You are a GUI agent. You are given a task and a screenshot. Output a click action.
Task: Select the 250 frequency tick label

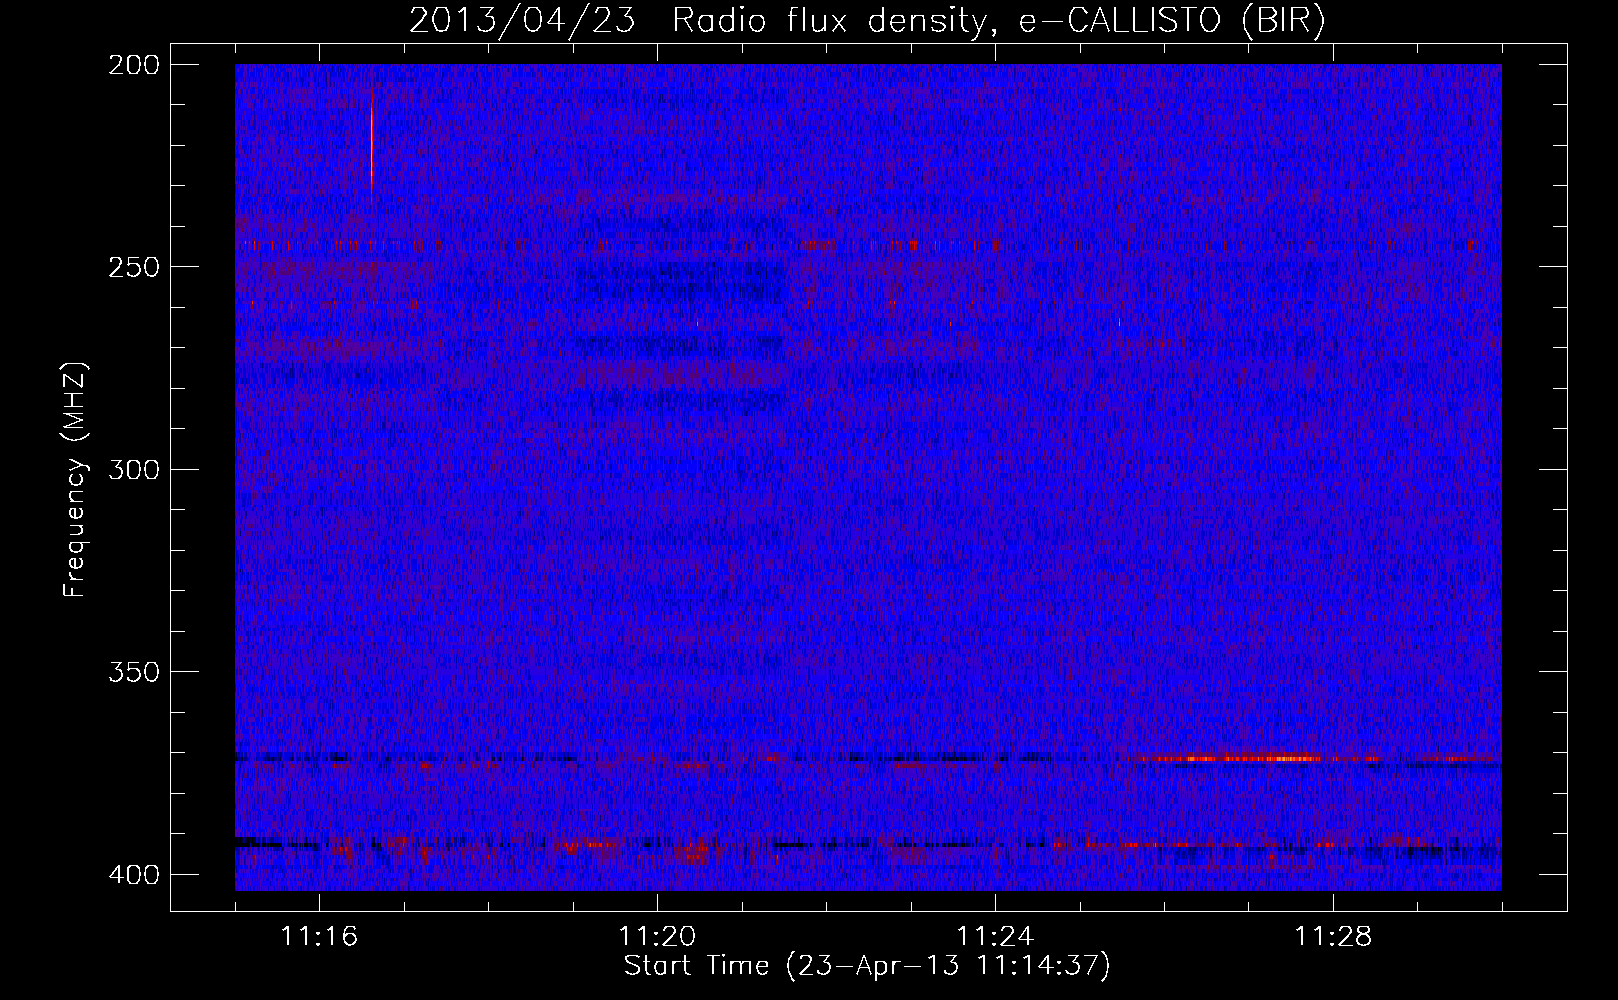click(134, 267)
